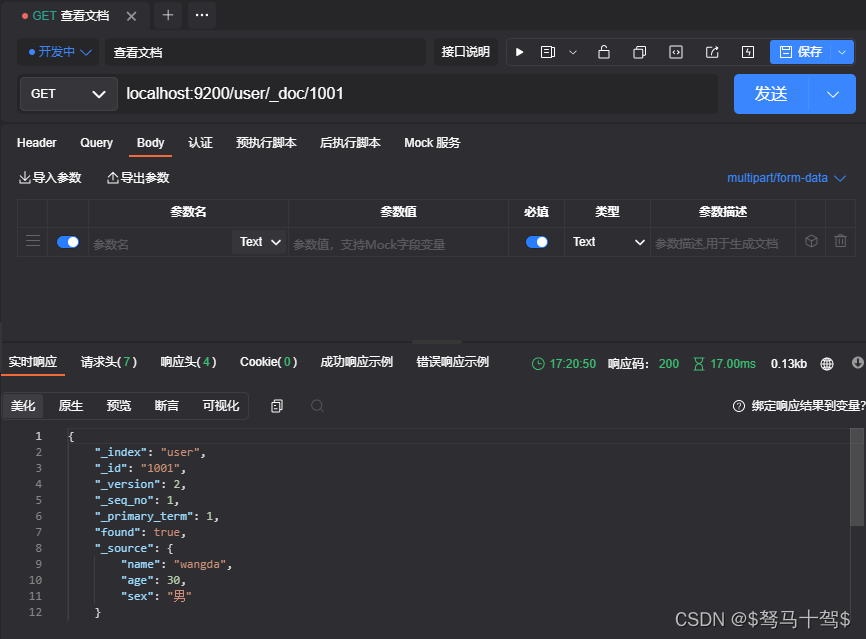Click the globe icon in response bar
Viewport: 866px width, 639px height.
[827, 363]
